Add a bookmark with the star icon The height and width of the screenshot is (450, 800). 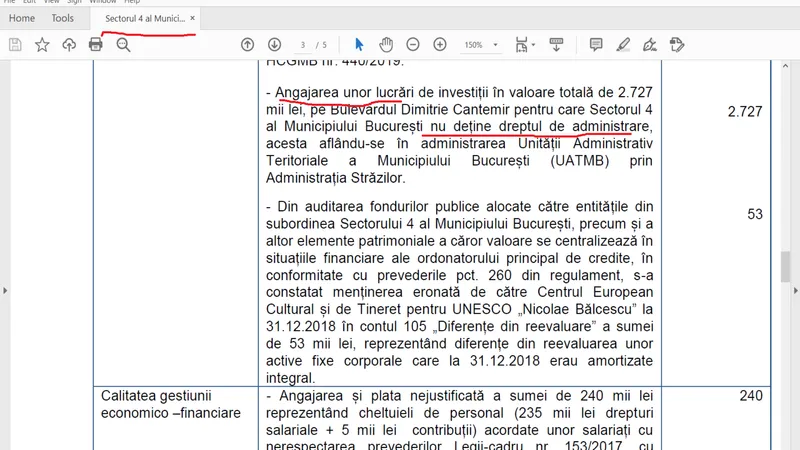42,45
